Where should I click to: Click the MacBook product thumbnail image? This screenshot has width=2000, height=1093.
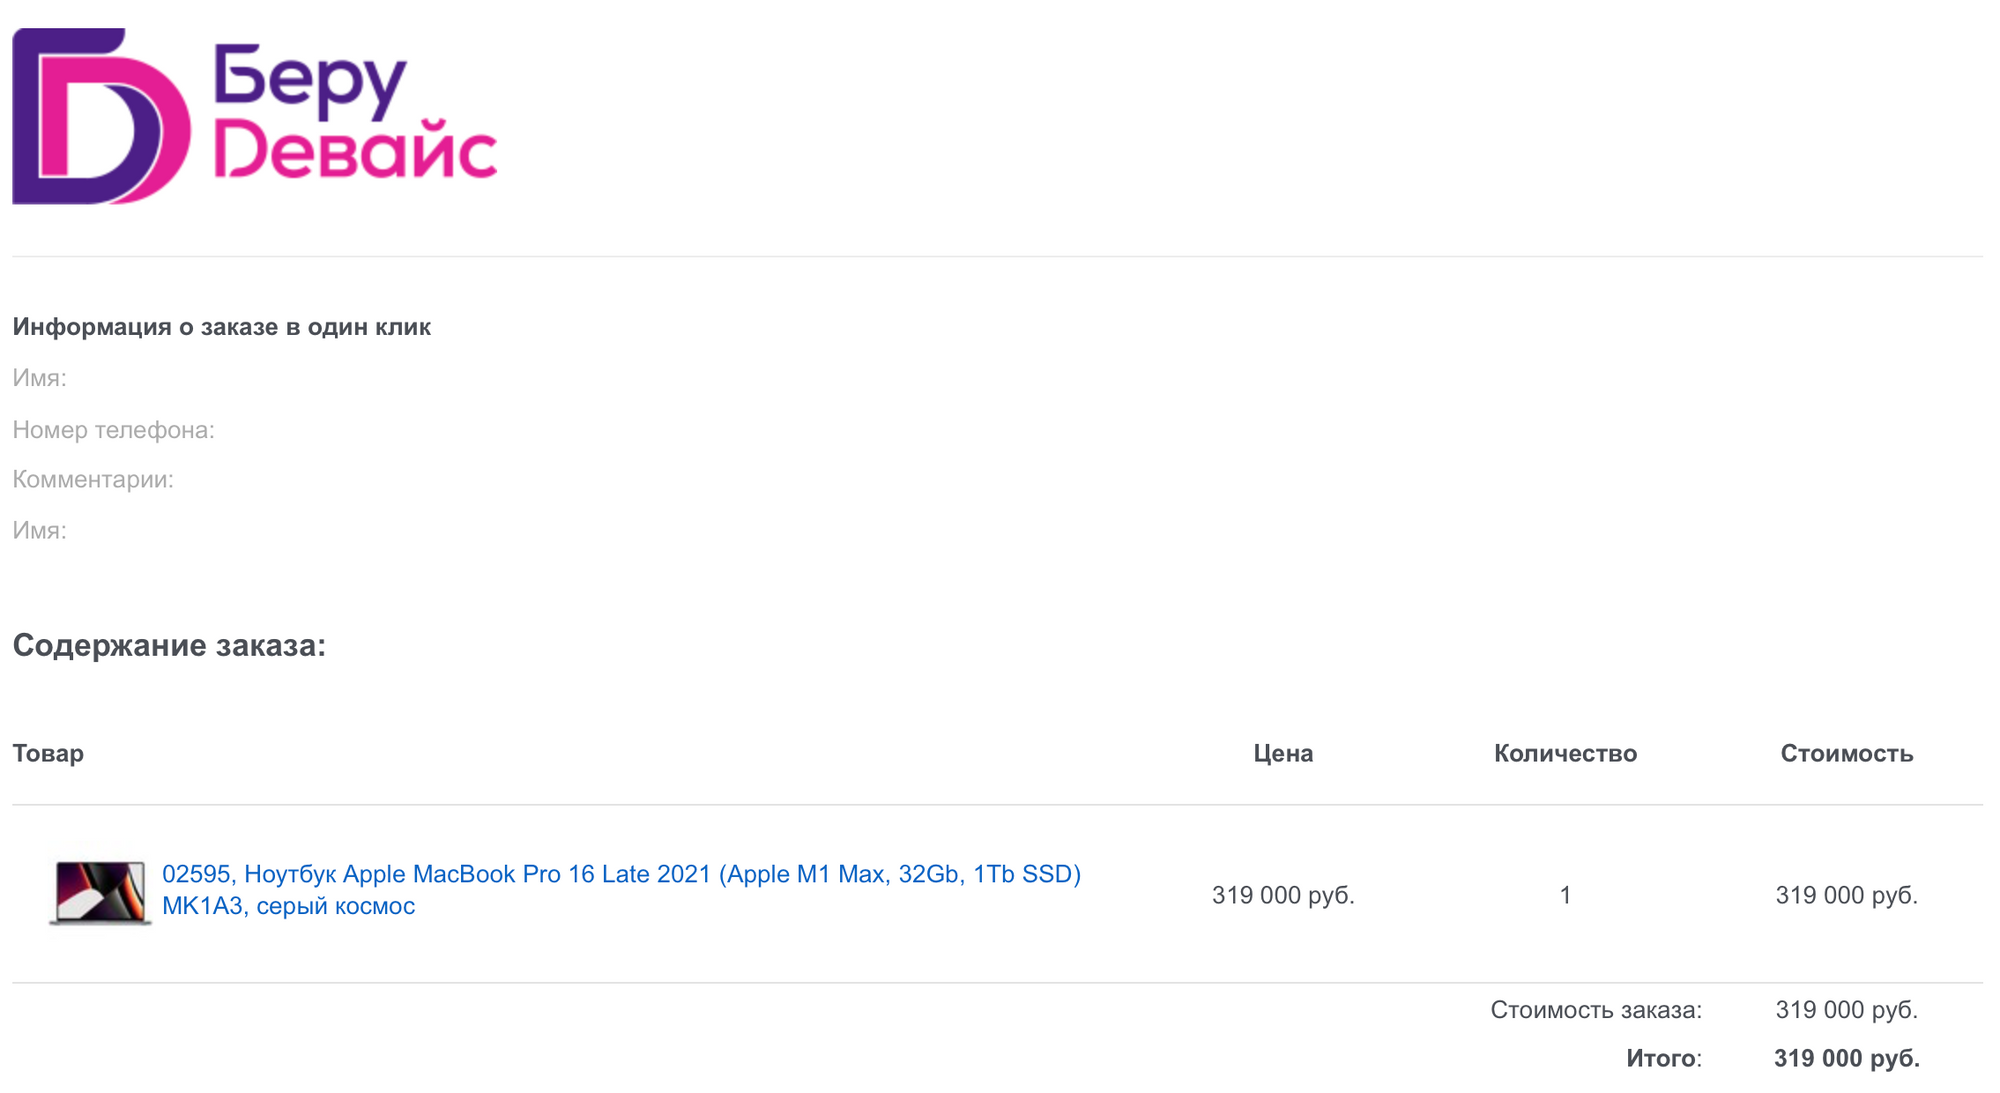100,892
